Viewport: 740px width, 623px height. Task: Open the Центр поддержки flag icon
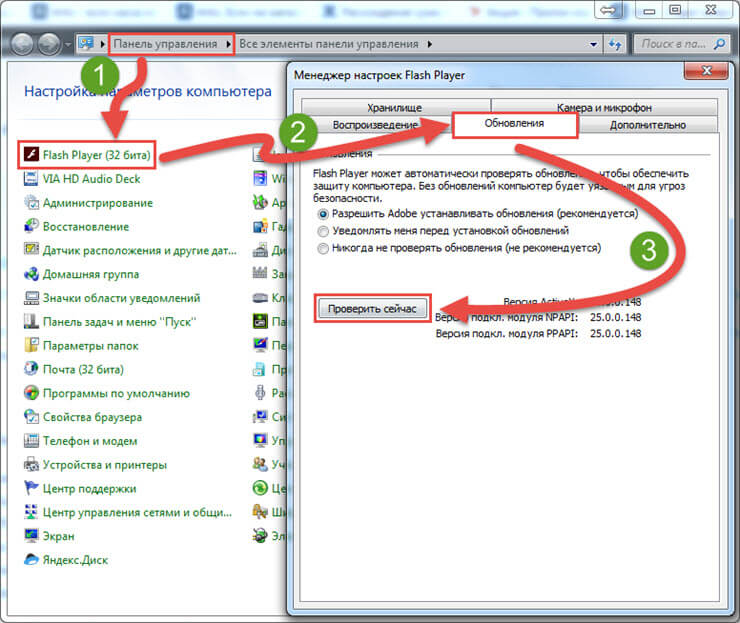[x=32, y=488]
